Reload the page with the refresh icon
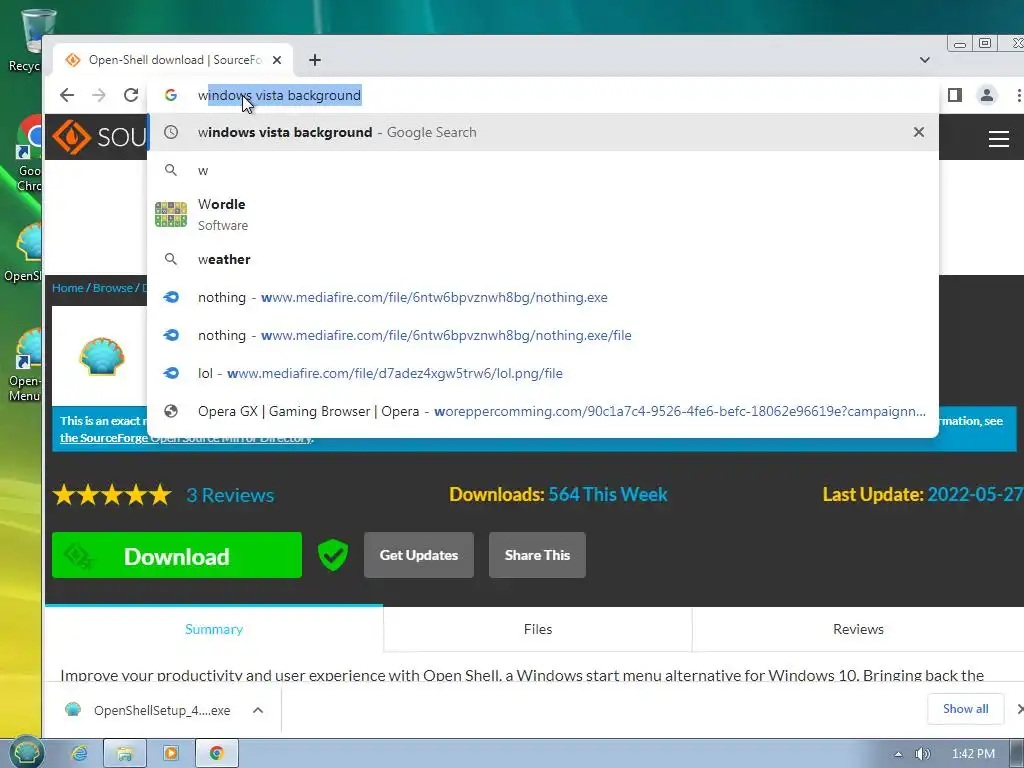The image size is (1024, 768). pos(131,95)
